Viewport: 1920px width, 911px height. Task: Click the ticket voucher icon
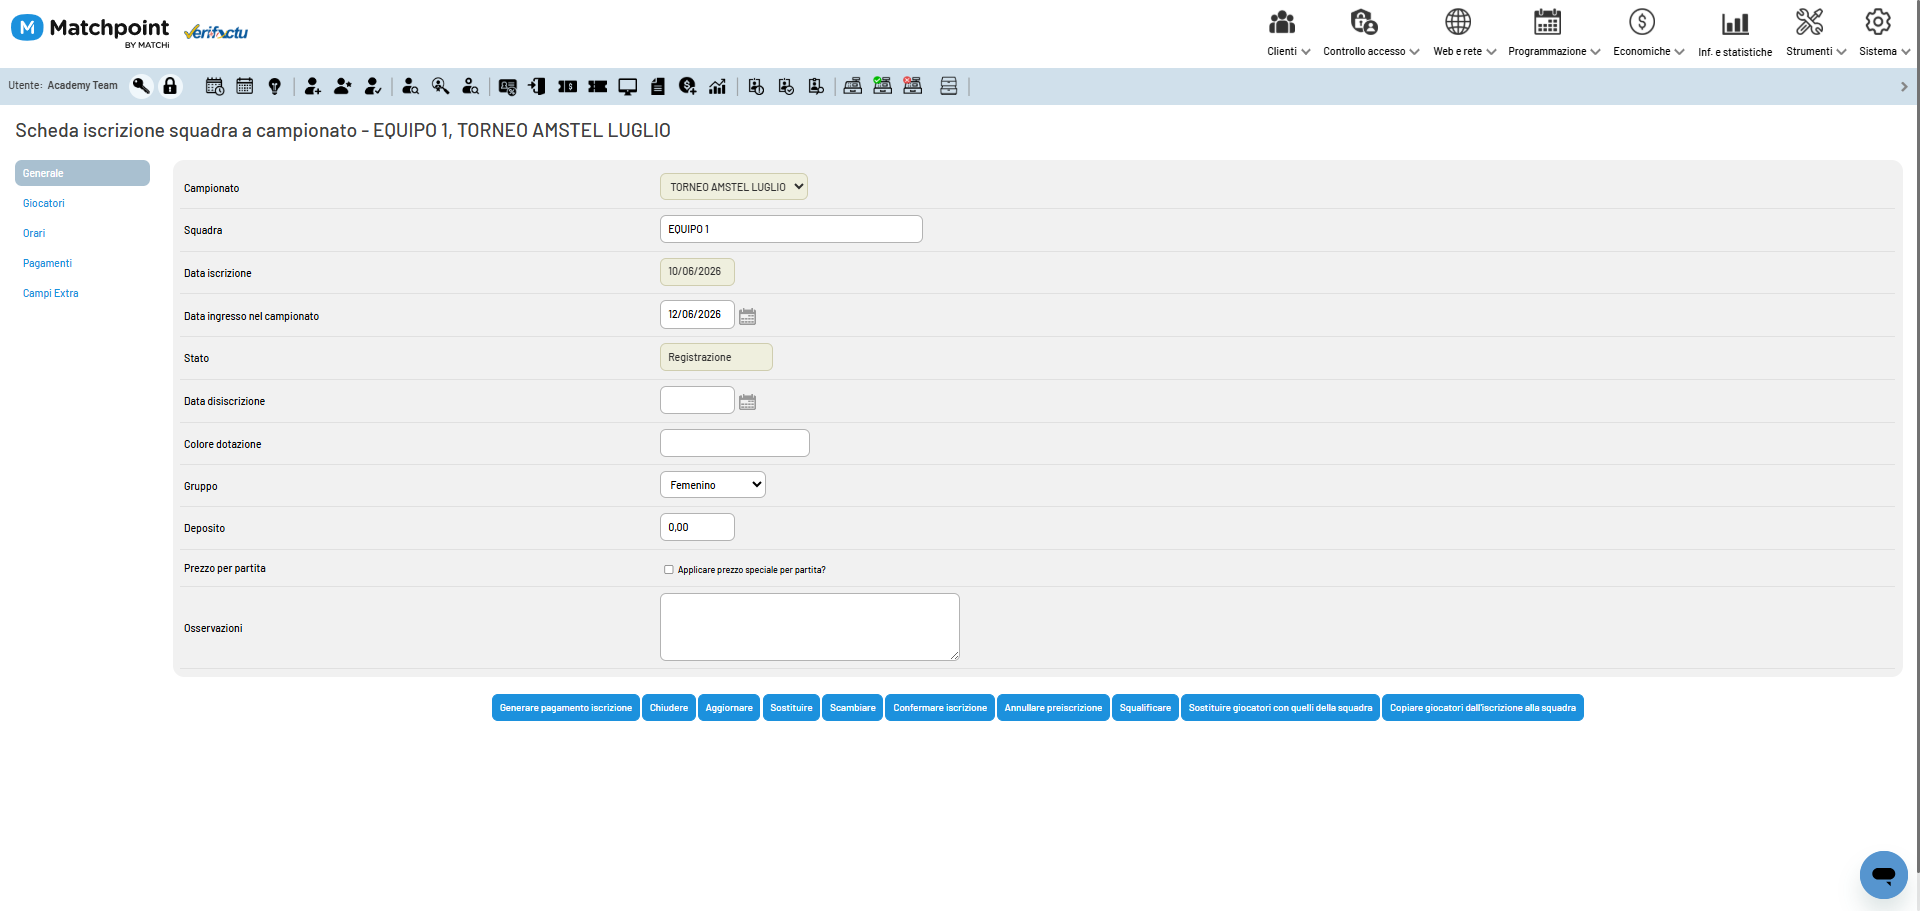598,86
